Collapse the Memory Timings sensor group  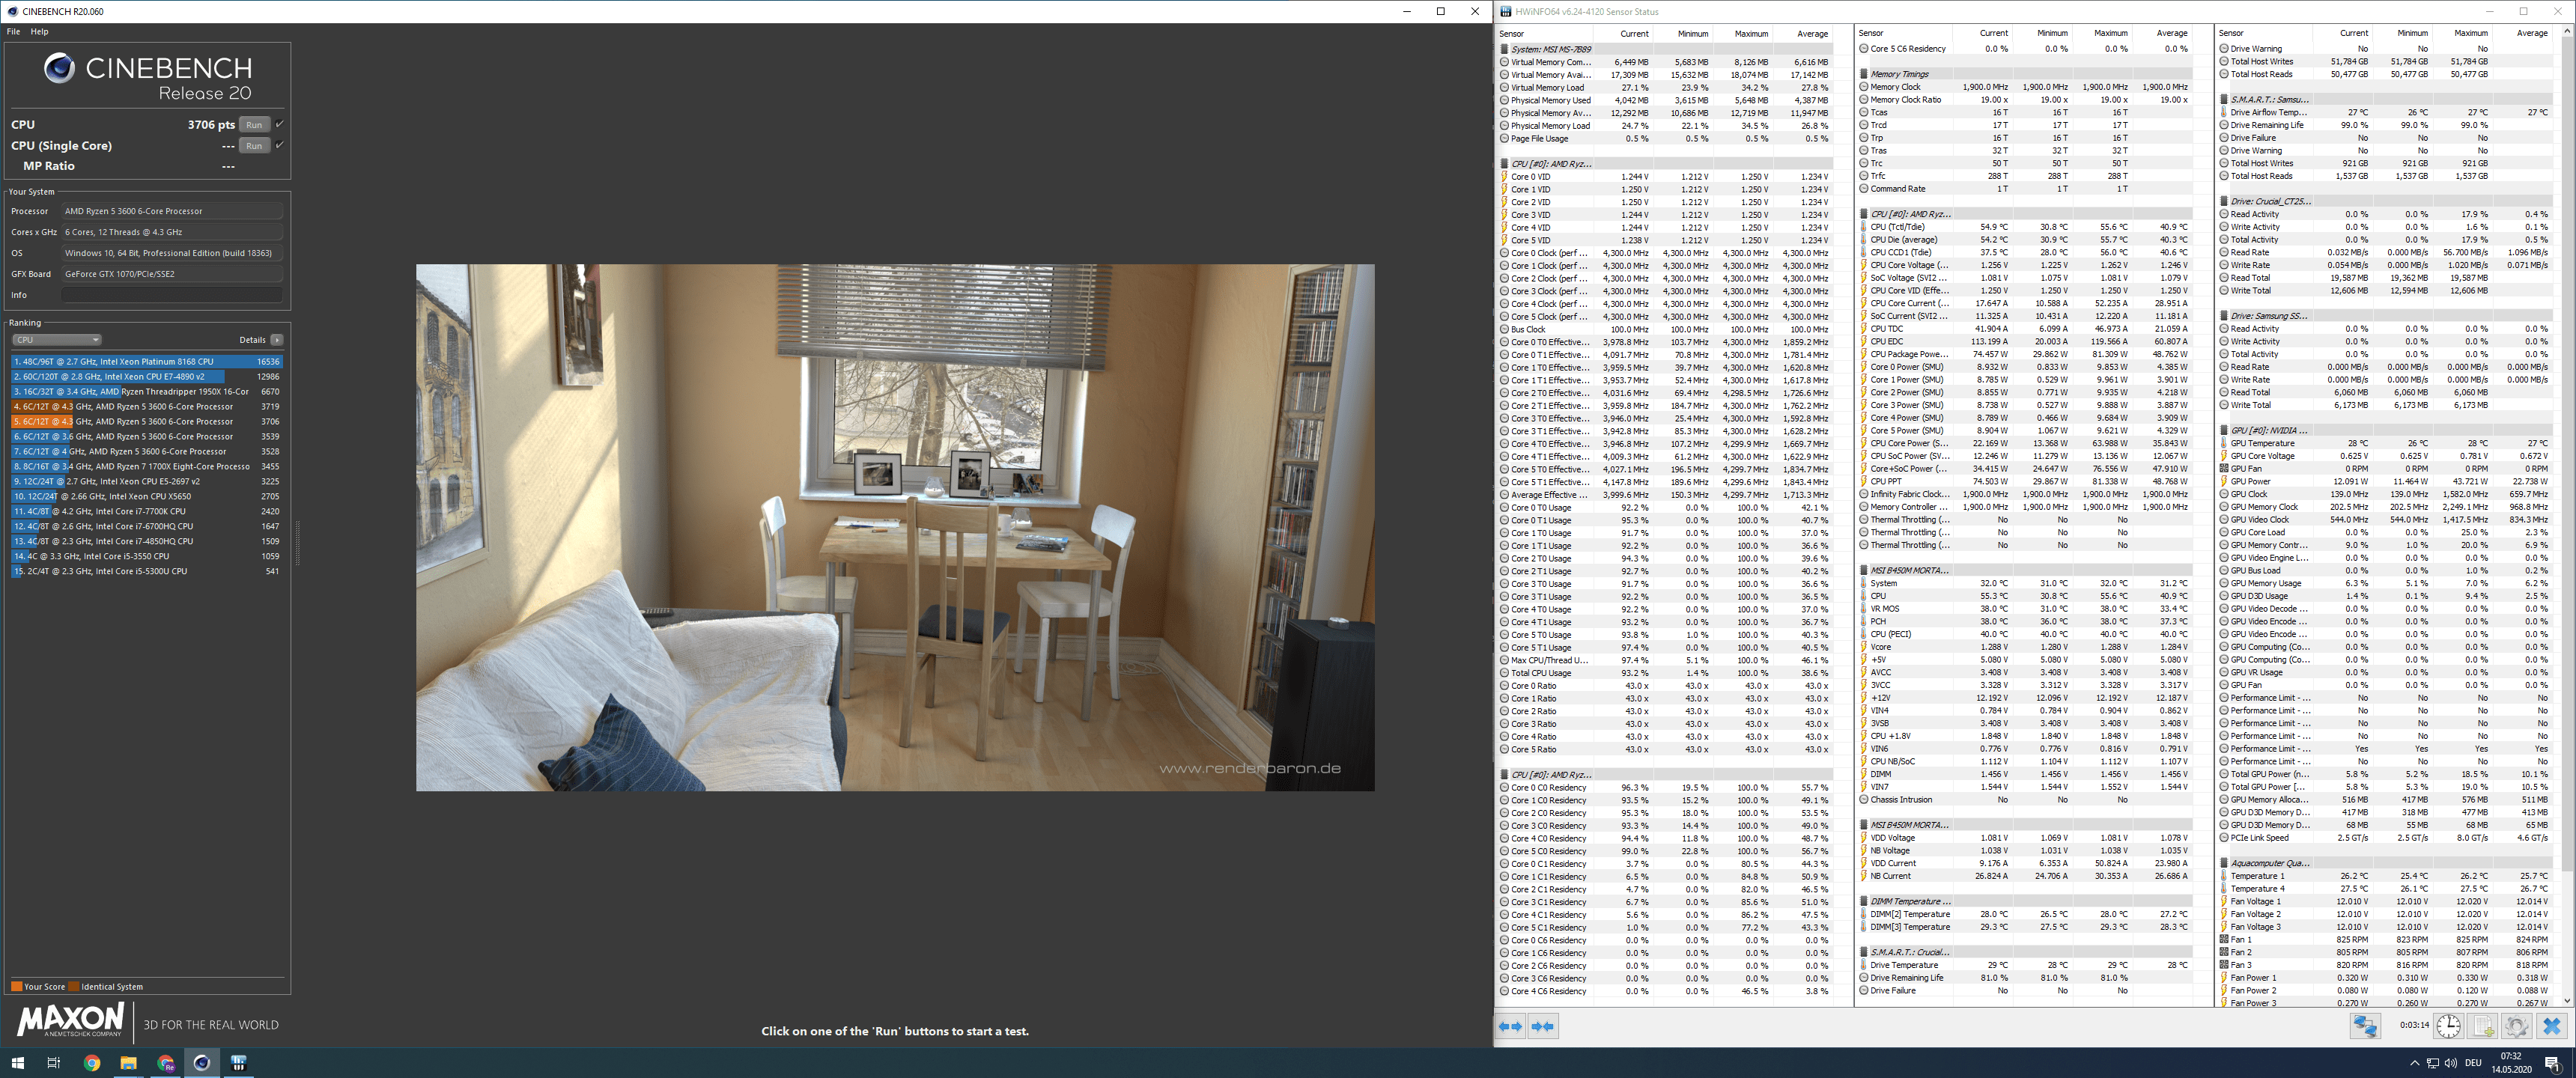(x=1864, y=74)
